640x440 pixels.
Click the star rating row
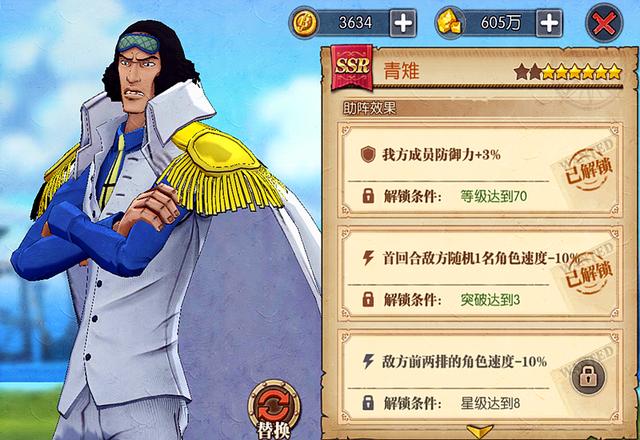568,72
